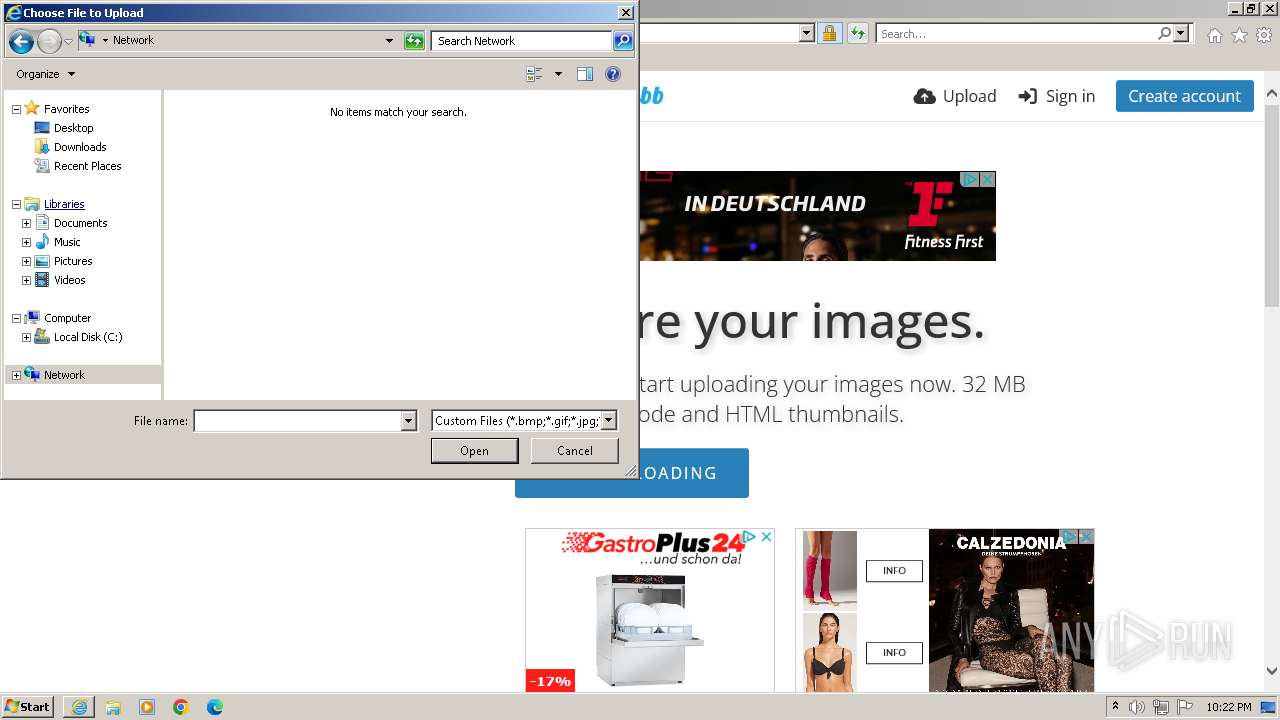
Task: Click the File name input field
Action: pyautogui.click(x=297, y=421)
